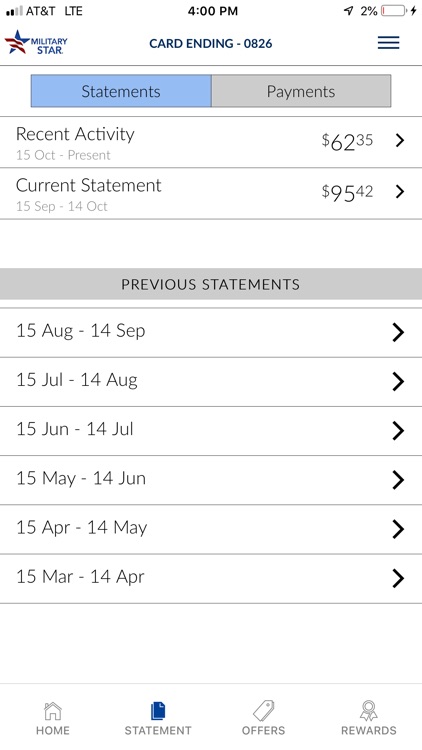Open the hamburger menu icon
Image resolution: width=422 pixels, height=750 pixels.
388,43
